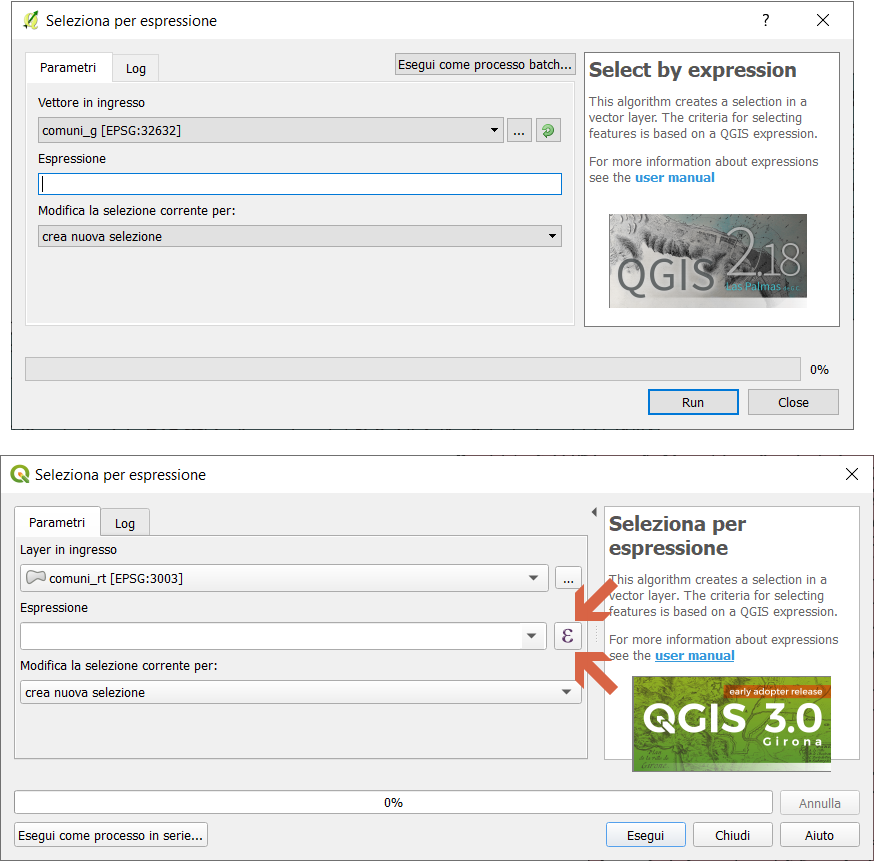
Task: Open user manual link in Girona help panel
Action: tap(695, 656)
